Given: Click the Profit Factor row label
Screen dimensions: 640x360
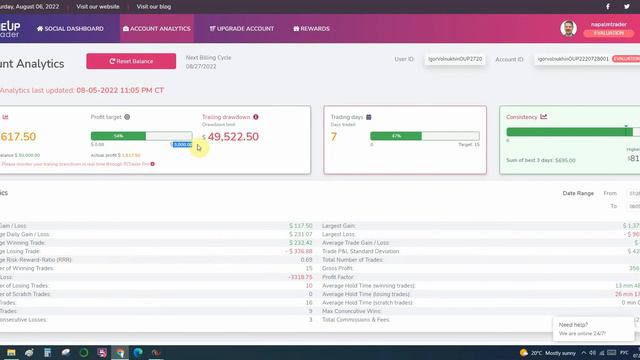Looking at the screenshot, I should tap(338, 277).
